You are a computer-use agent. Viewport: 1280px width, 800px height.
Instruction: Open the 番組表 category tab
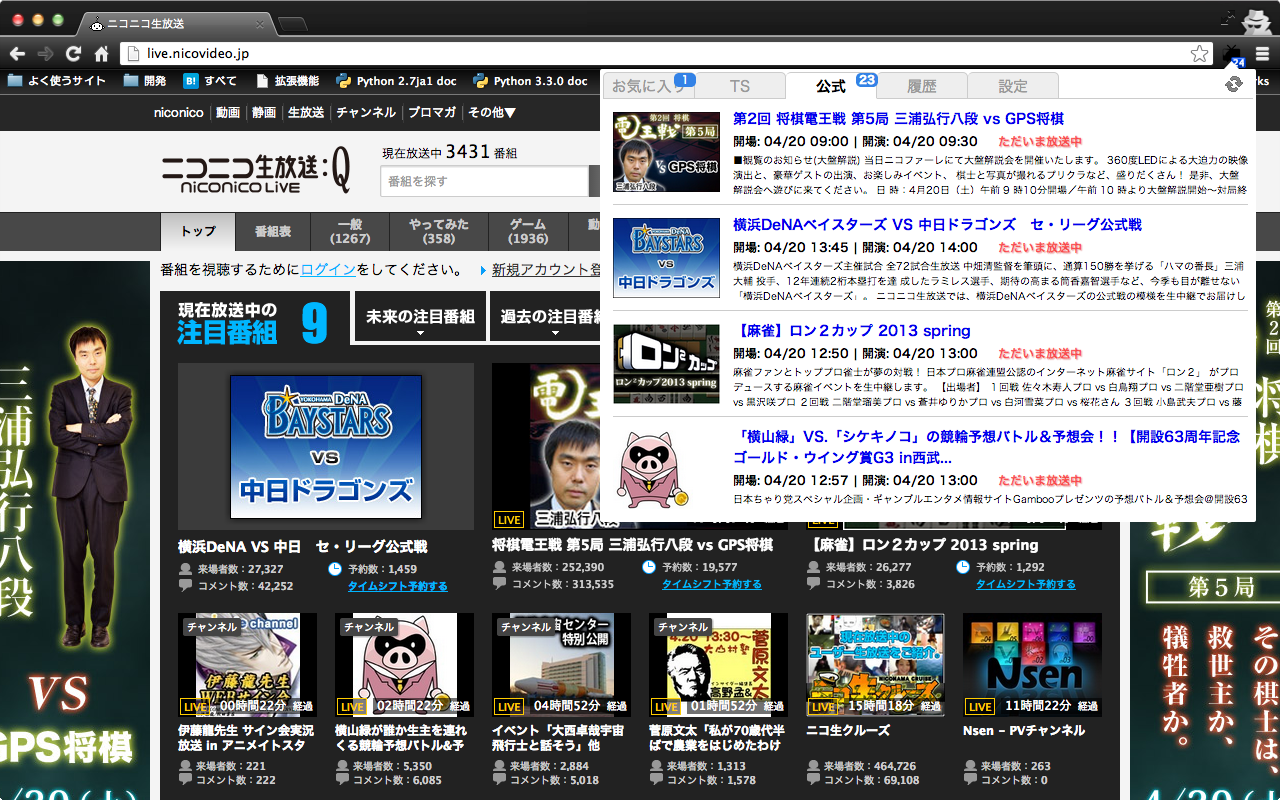[x=273, y=231]
